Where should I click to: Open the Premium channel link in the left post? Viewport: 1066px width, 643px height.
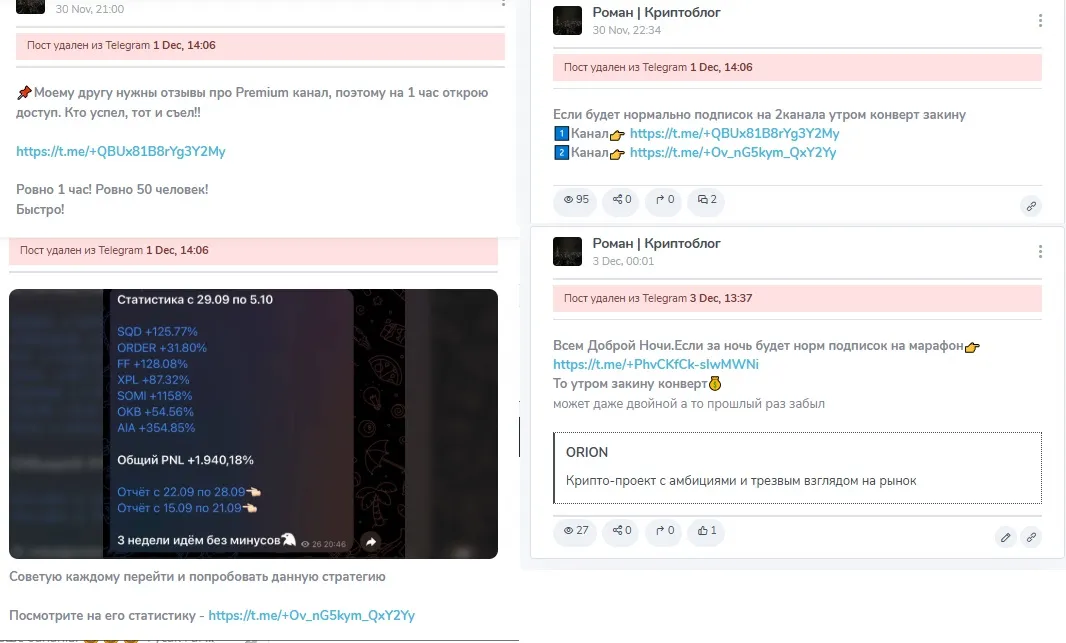coord(120,152)
